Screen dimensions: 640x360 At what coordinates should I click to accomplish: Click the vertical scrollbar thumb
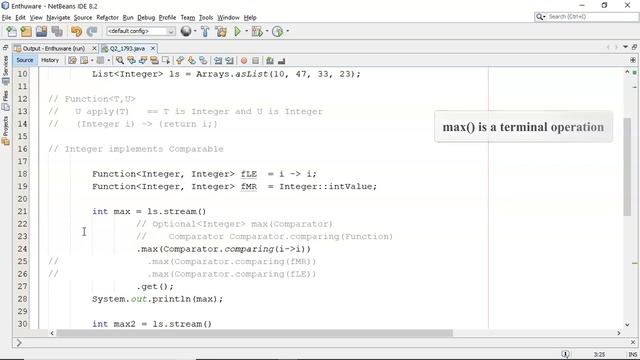[627, 167]
